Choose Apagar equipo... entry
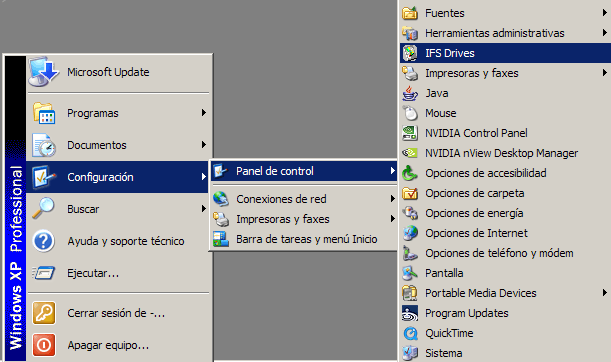The height and width of the screenshot is (362, 611). (x=118, y=345)
